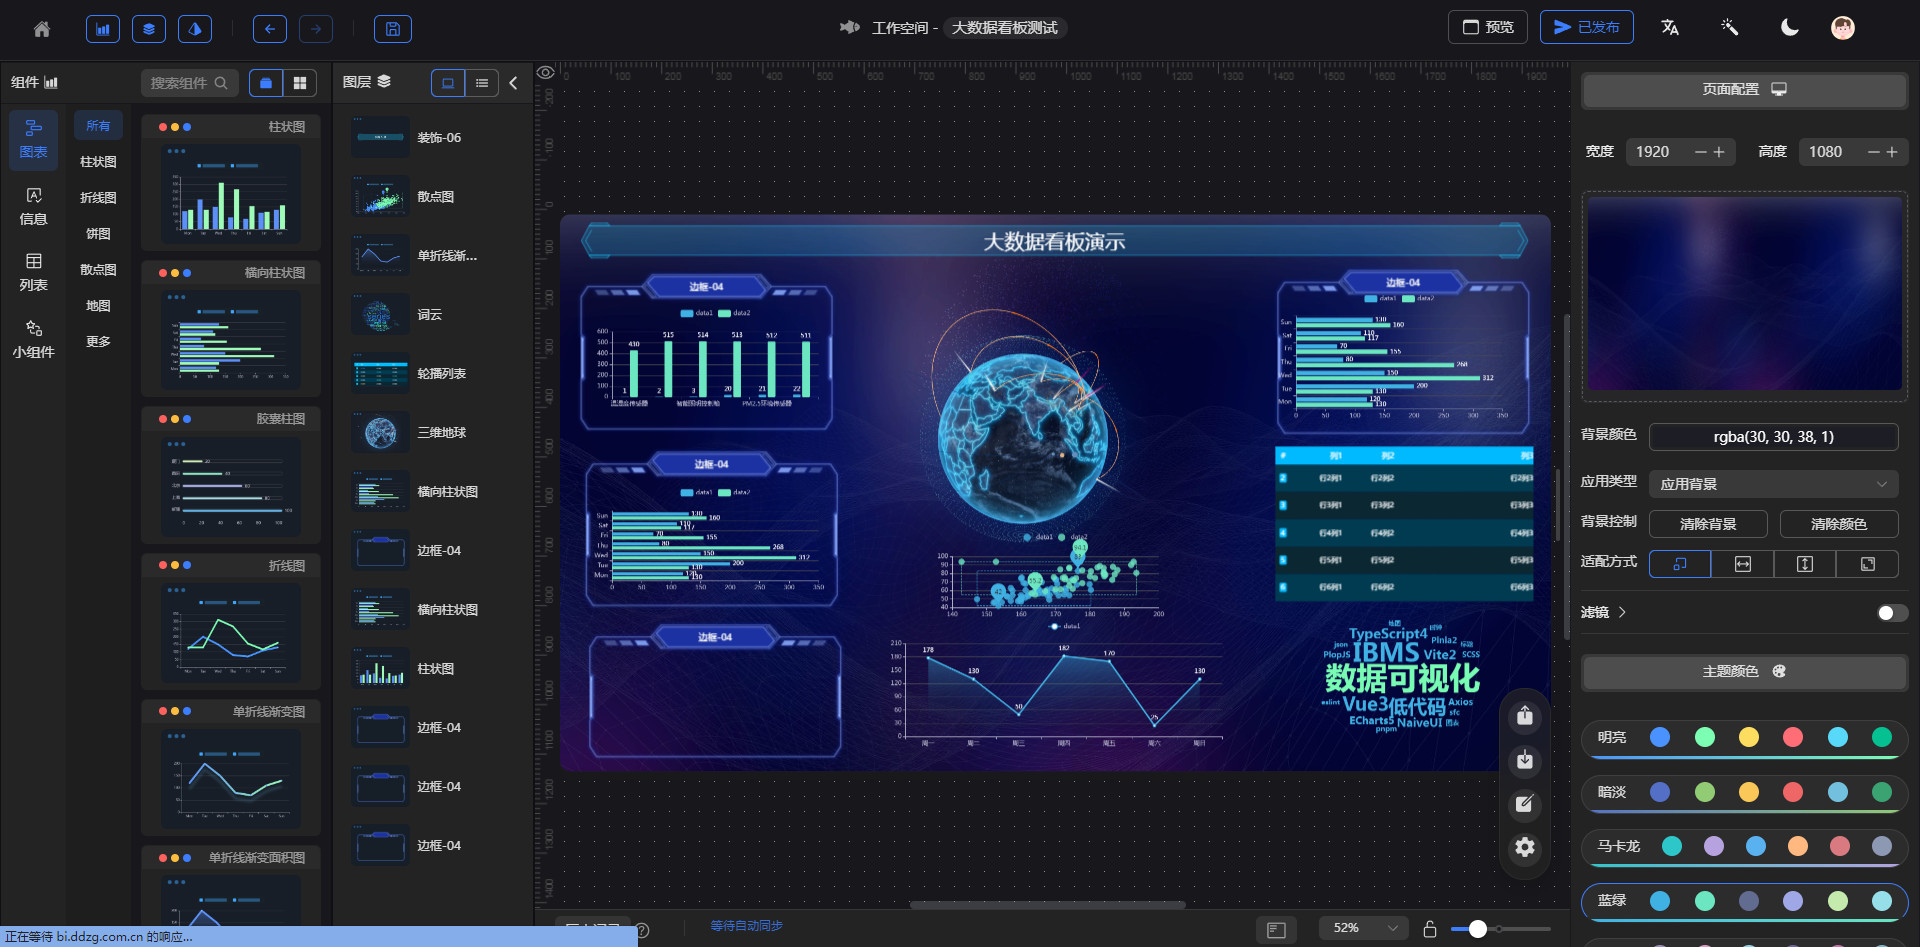Filter components by 所有
The height and width of the screenshot is (947, 1920).
coord(98,126)
